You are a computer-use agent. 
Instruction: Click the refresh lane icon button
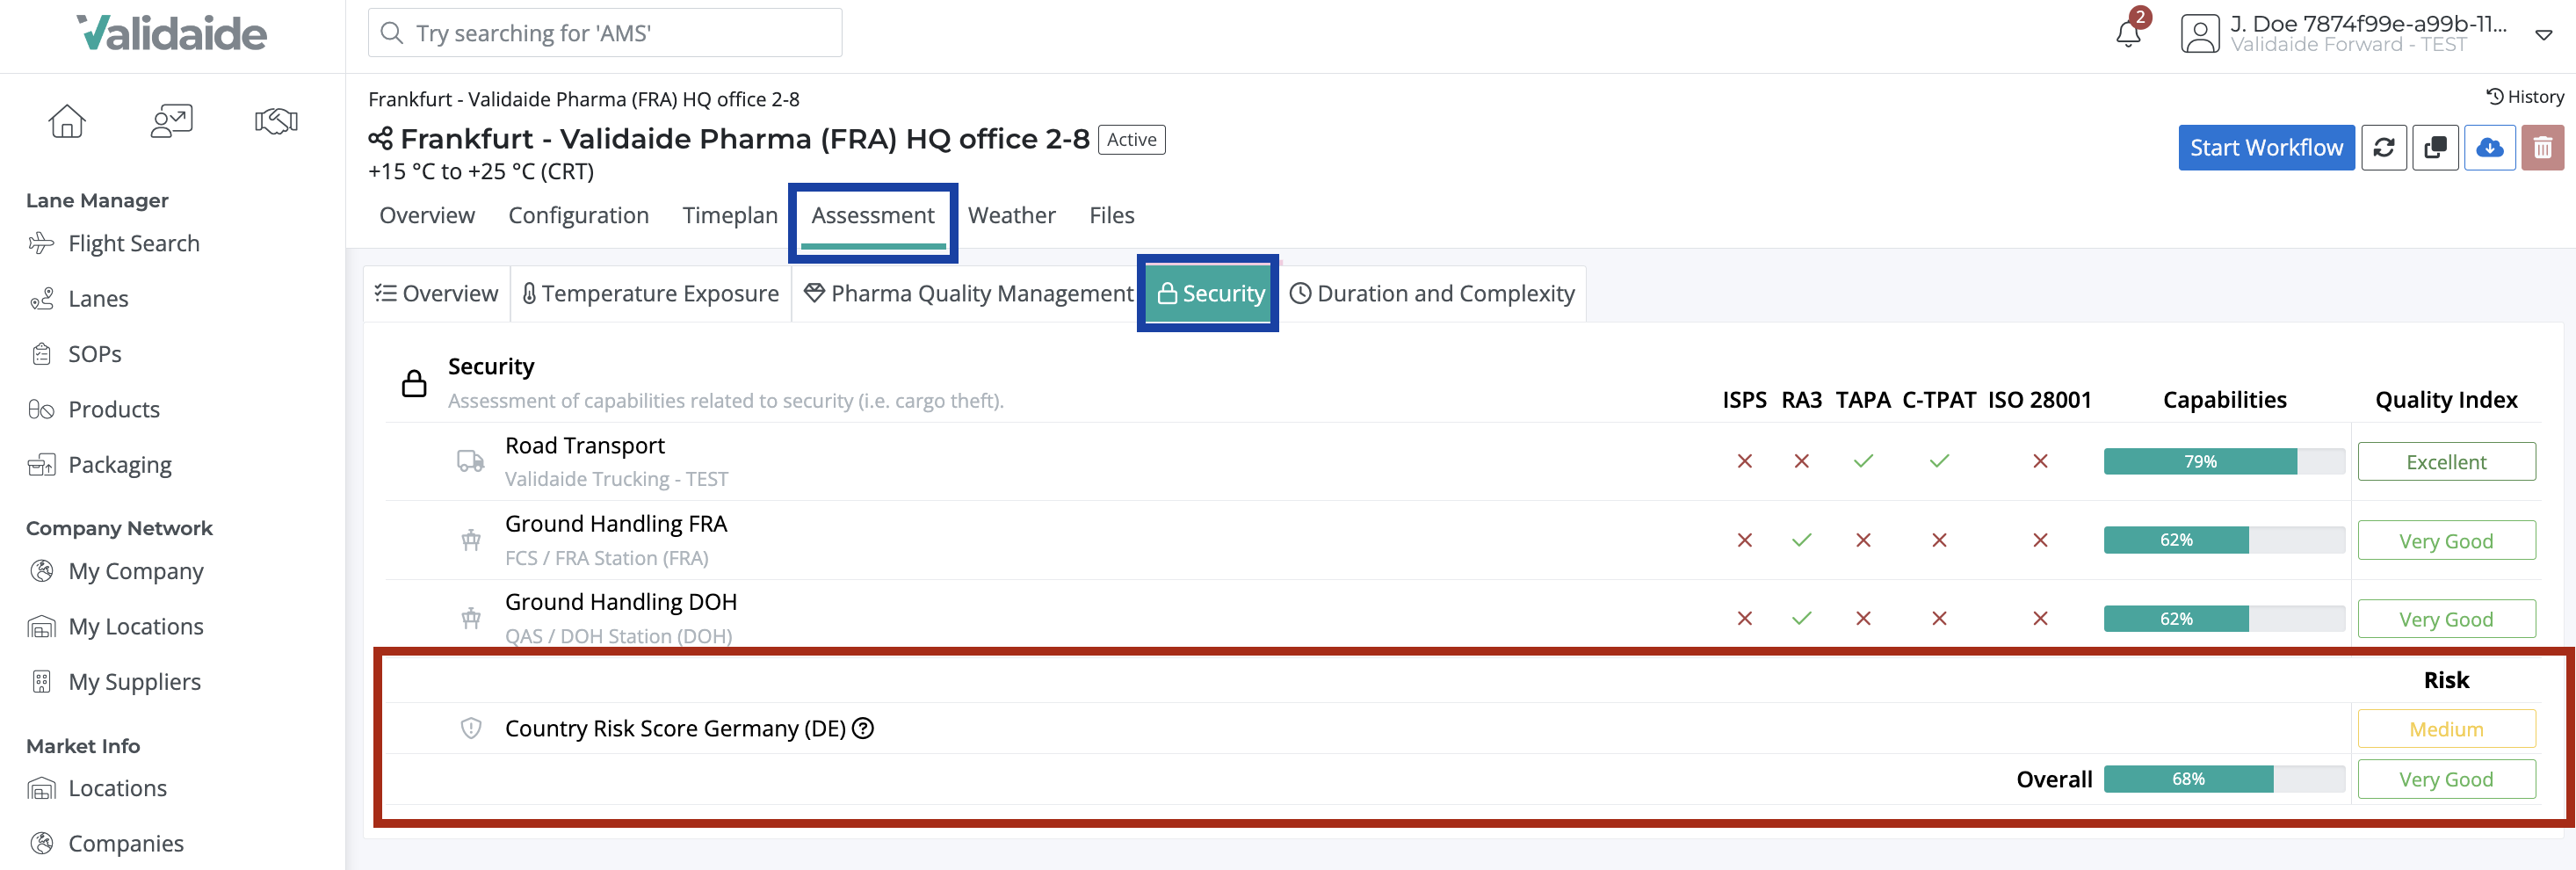click(x=2384, y=148)
